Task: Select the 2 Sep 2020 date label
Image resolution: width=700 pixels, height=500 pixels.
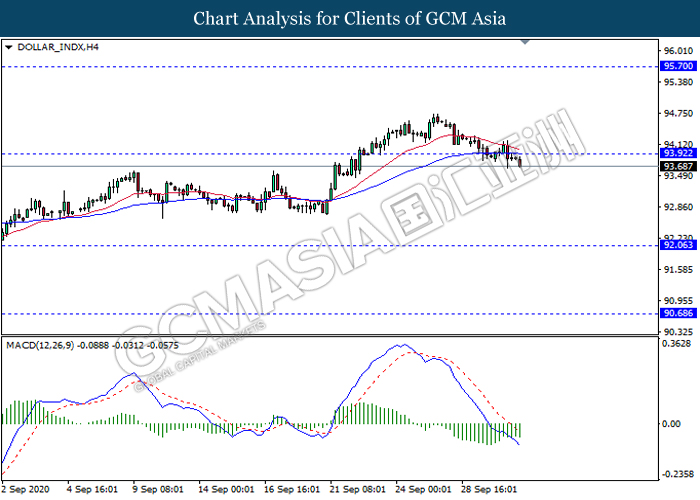Action: pyautogui.click(x=27, y=491)
